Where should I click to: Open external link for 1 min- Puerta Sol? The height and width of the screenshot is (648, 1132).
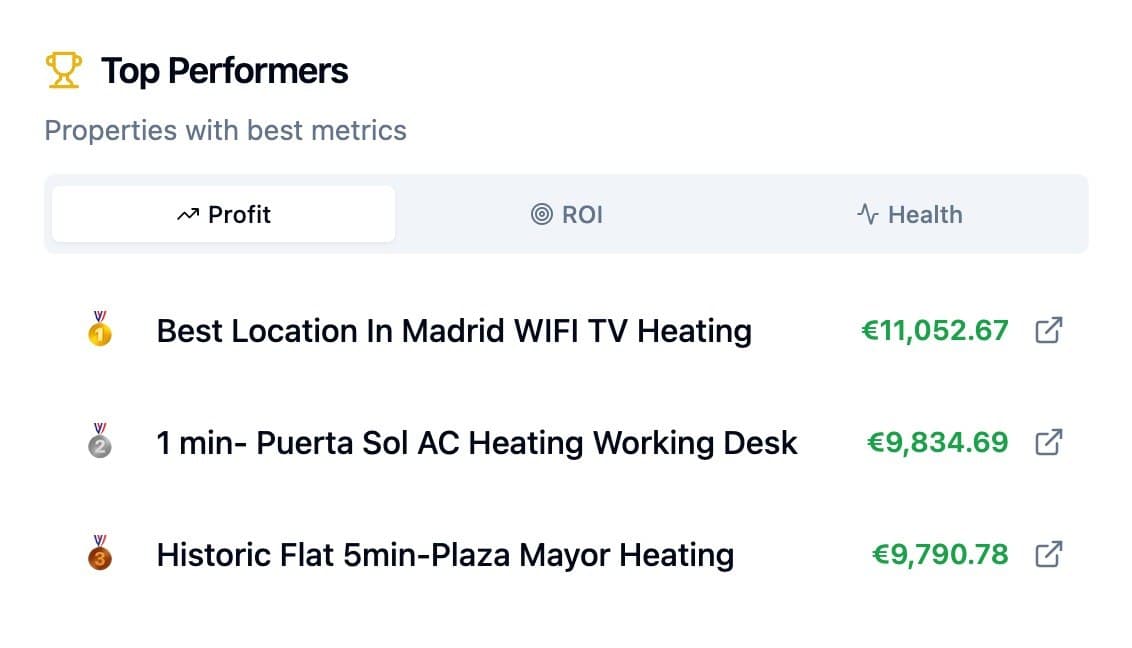[x=1048, y=442]
